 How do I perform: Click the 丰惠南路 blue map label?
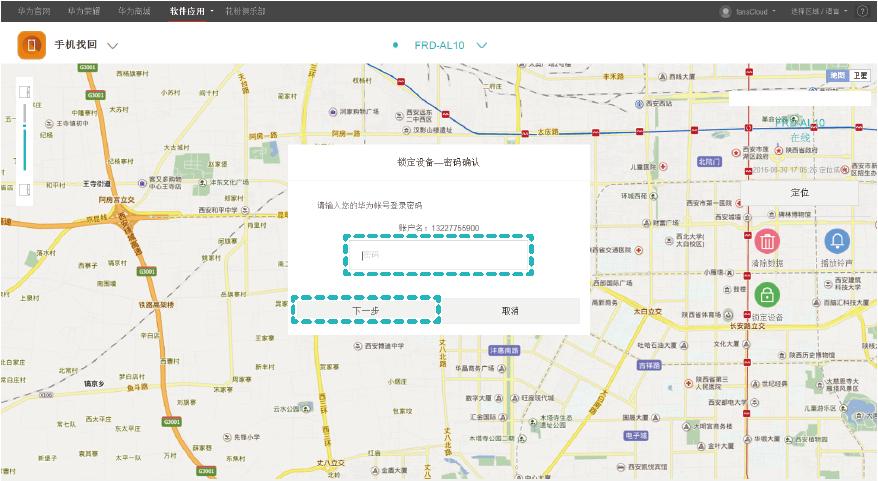(505, 351)
